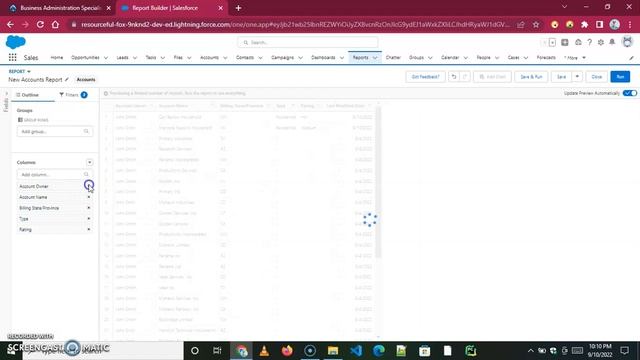Remove the Account Name column

(89, 197)
